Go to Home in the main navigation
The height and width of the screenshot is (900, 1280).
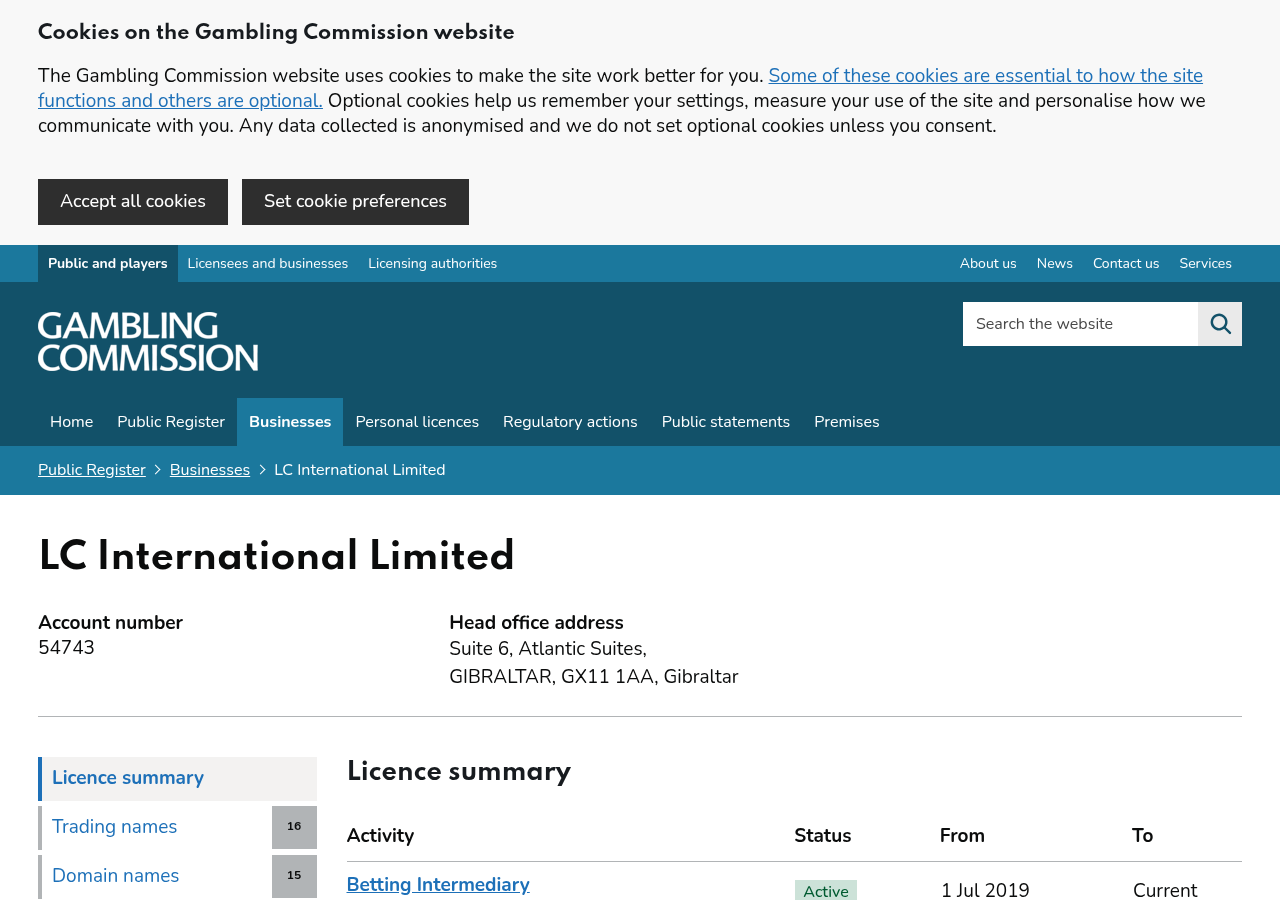pyautogui.click(x=72, y=422)
